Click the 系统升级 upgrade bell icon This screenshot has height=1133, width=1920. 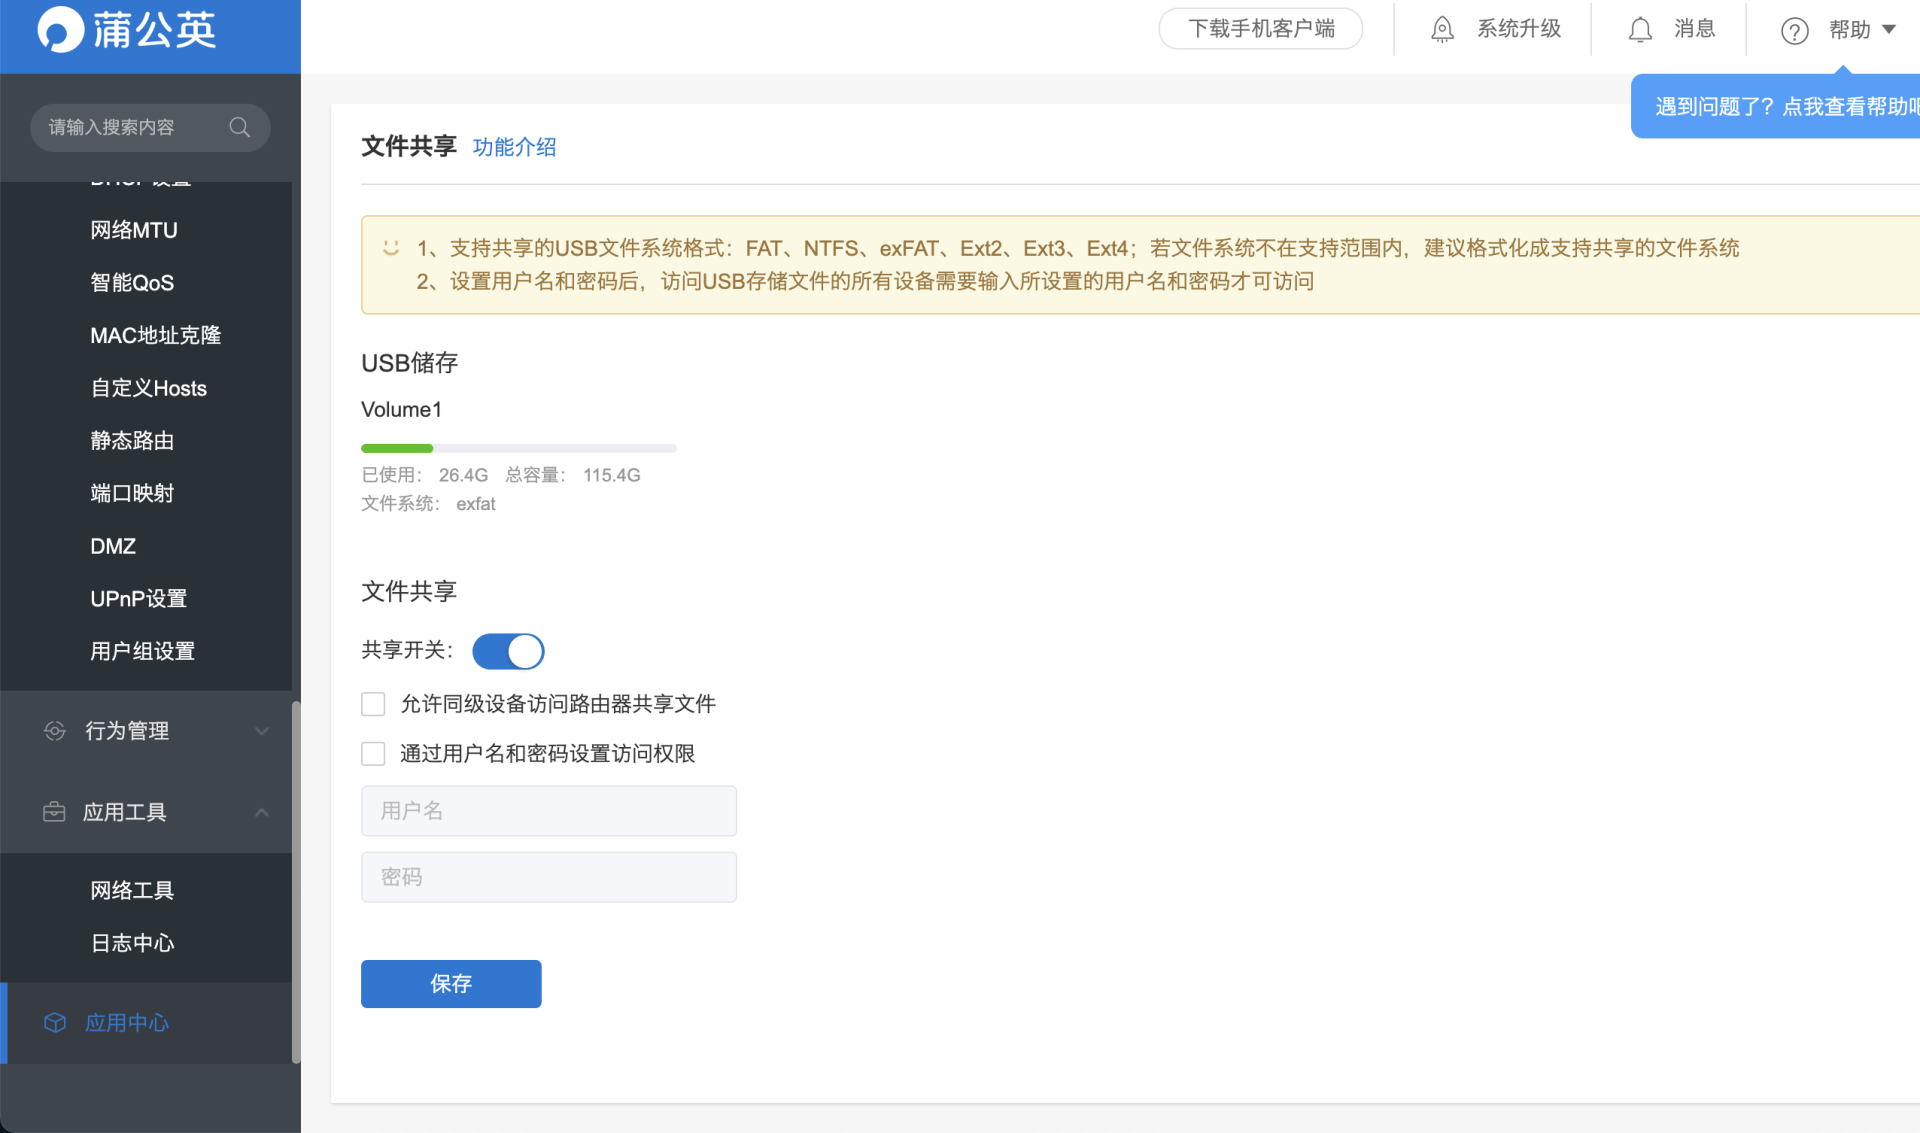pyautogui.click(x=1442, y=30)
